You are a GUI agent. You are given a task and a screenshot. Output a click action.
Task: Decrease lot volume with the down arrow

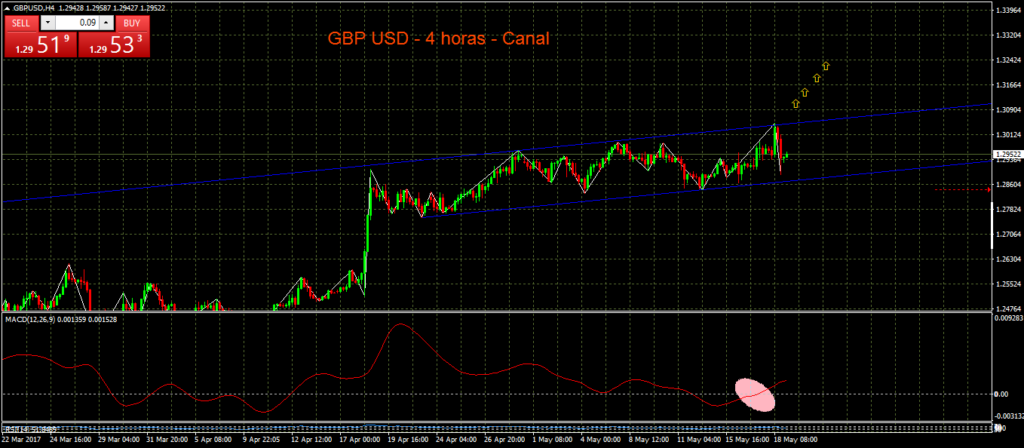[50, 21]
